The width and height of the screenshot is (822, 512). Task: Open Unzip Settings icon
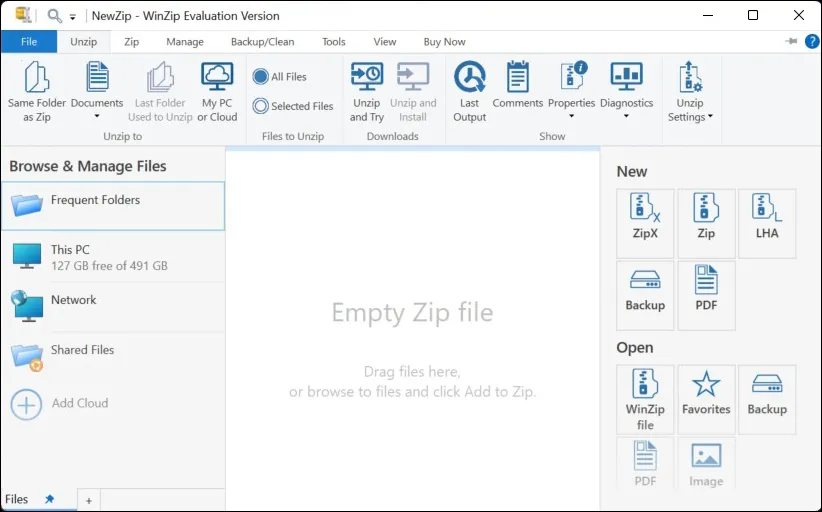tap(690, 77)
